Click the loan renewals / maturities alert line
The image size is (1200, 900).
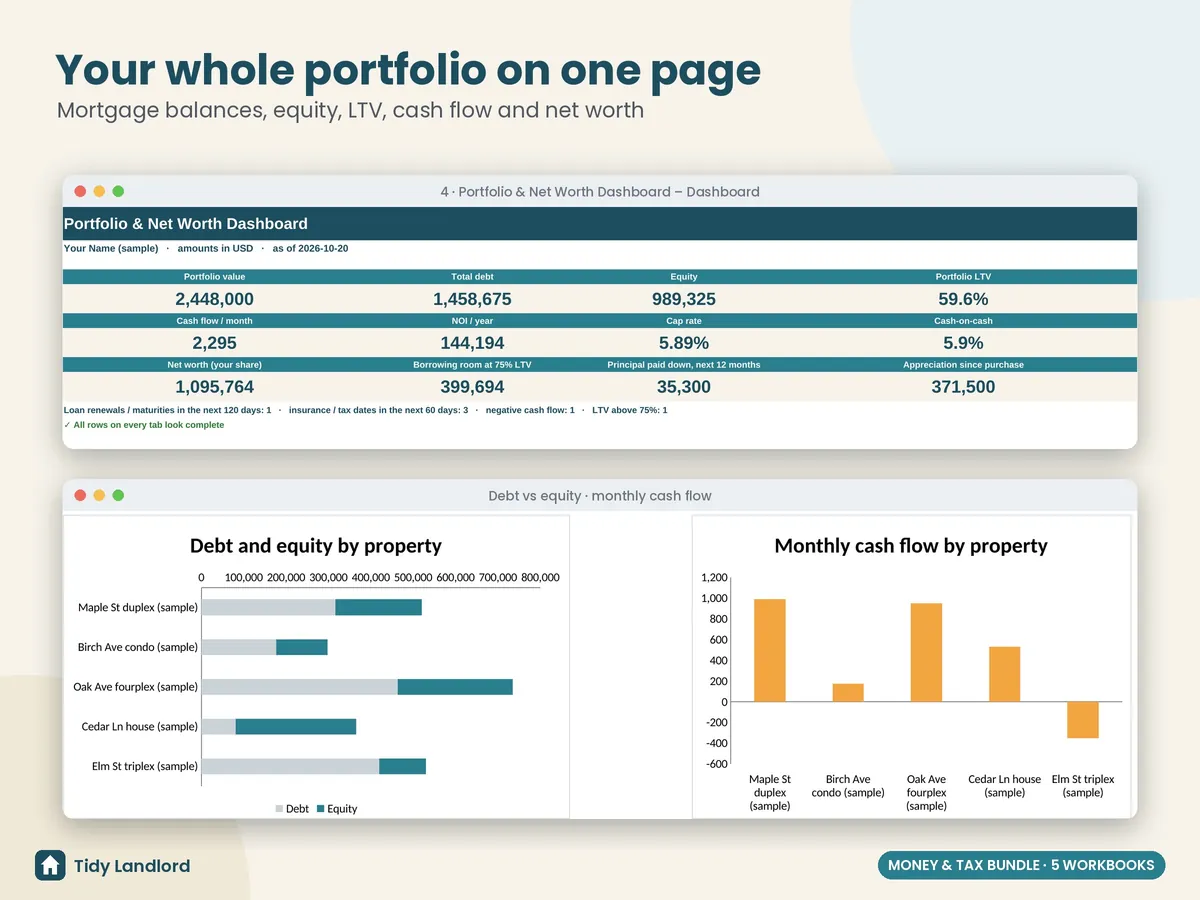(365, 410)
